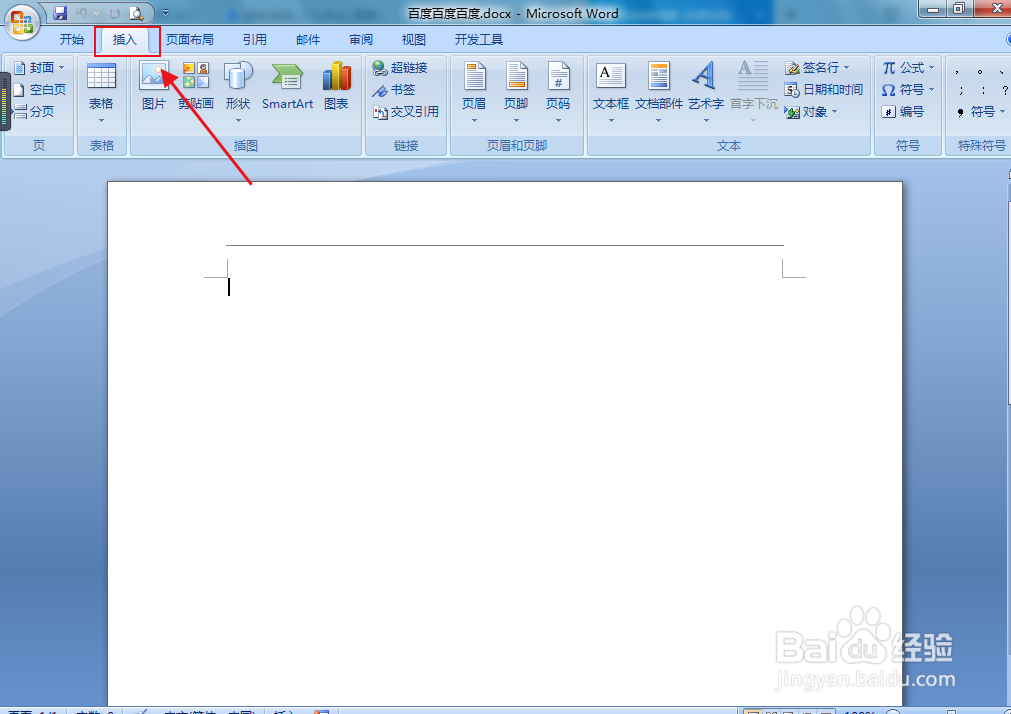Switch to the Page Layout tab

click(190, 39)
